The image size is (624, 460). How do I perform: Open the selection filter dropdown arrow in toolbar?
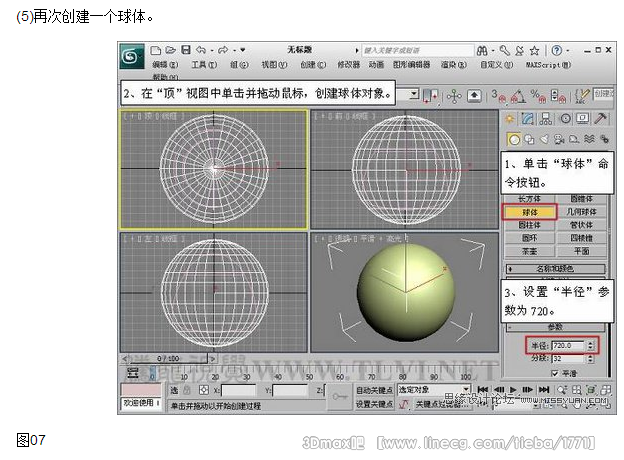(414, 95)
